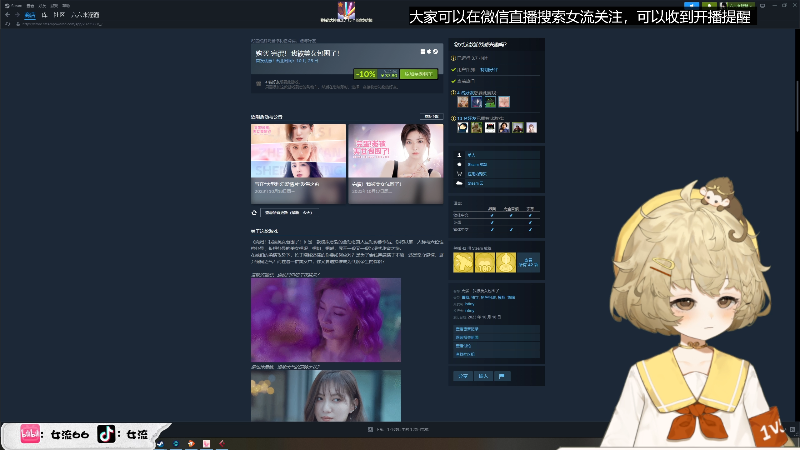Open the first gold achievement icon
Viewport: 800px width, 450px height.
pos(463,262)
